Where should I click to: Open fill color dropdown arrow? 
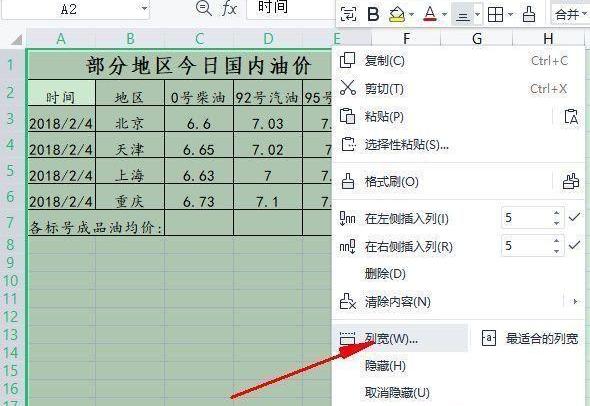pyautogui.click(x=411, y=15)
